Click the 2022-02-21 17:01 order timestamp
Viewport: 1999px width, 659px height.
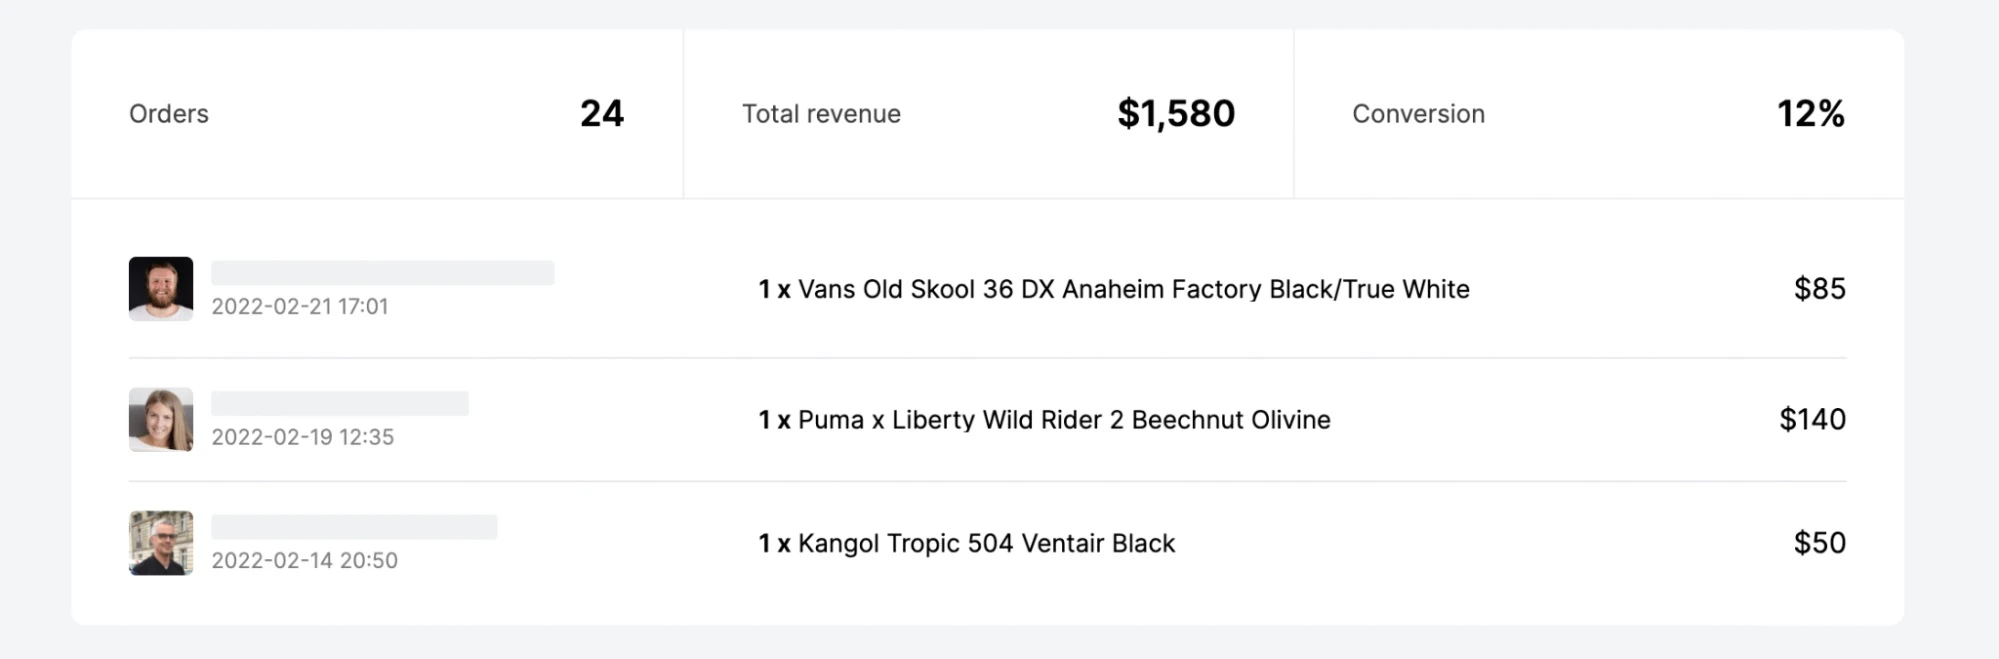tap(300, 307)
